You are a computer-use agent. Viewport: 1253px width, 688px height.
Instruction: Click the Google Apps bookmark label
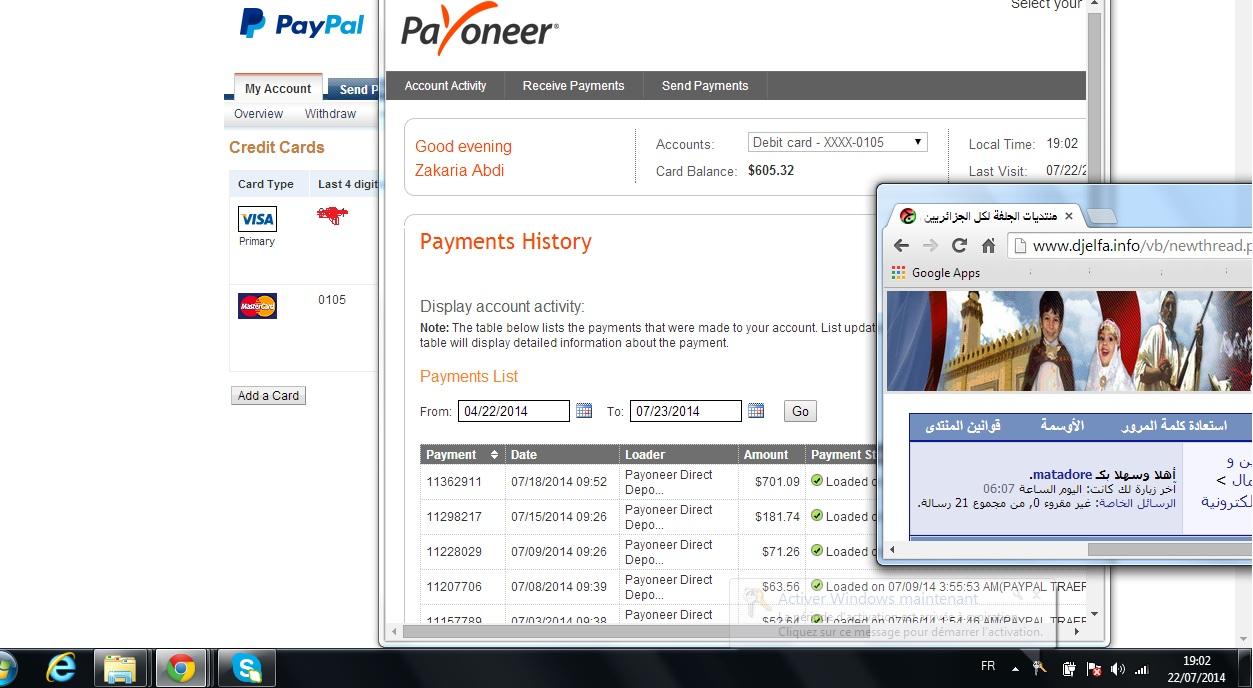tap(946, 273)
